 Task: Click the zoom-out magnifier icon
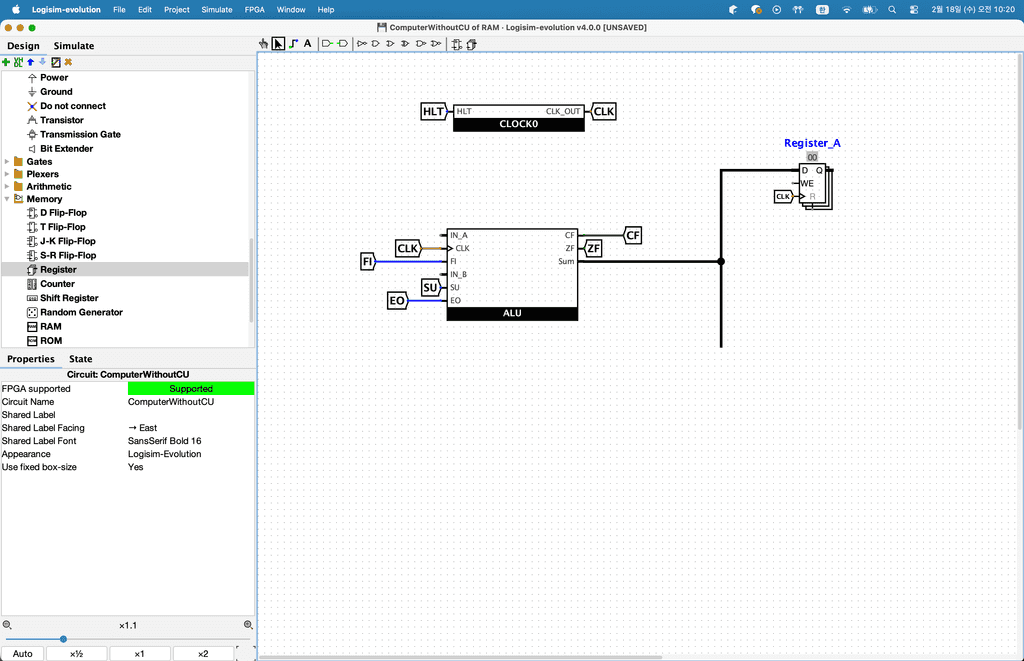tap(7, 625)
